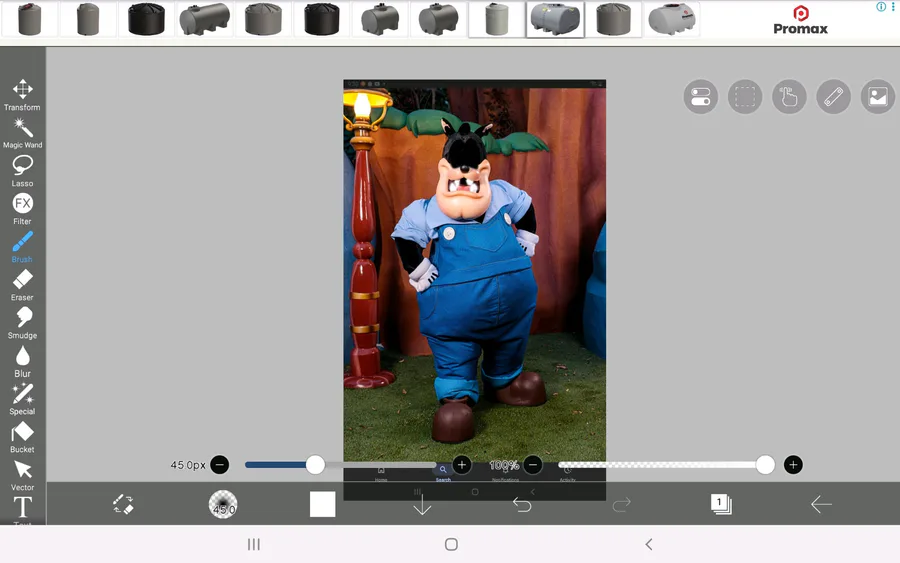900x563 pixels.
Task: Open the toggle switches quick-settings icon
Action: 701,96
